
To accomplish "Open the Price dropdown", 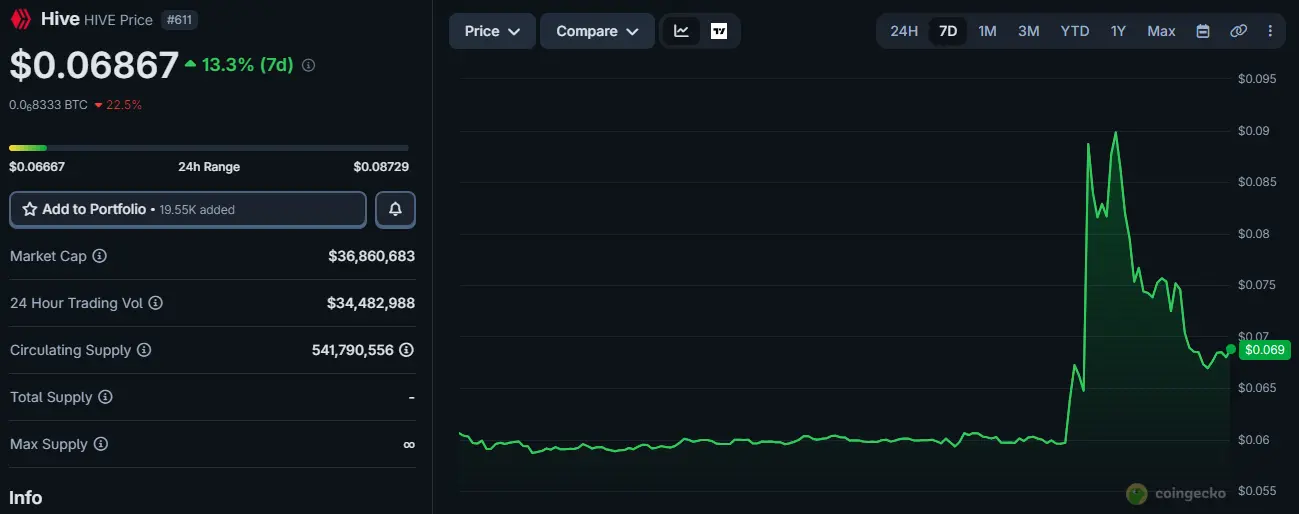I will 492,31.
